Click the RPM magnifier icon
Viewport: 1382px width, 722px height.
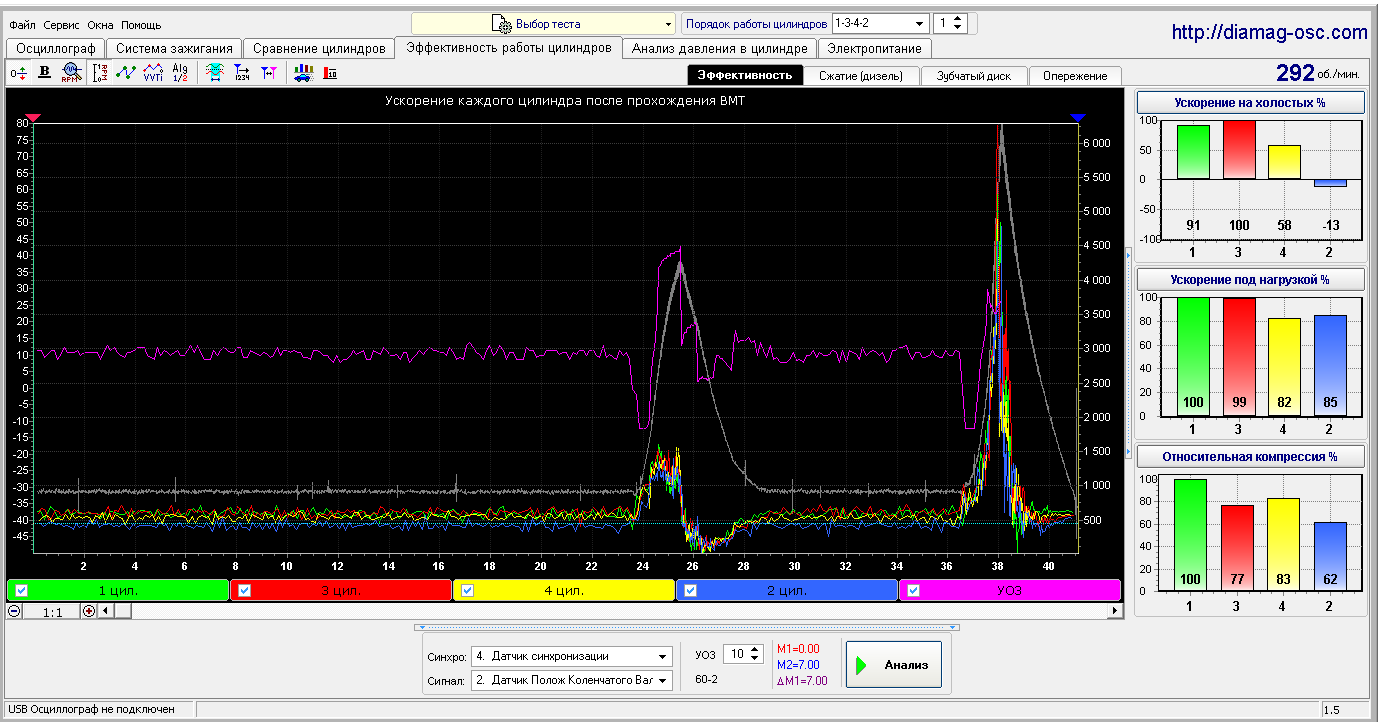[70, 72]
